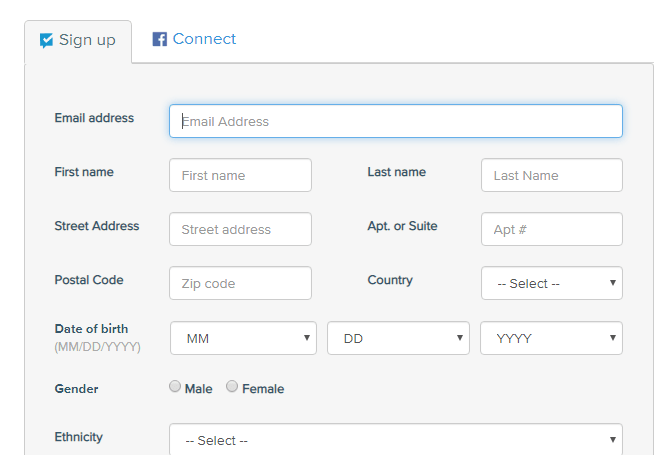Click the (MM/DD/YYYY) hint text

pos(97,347)
